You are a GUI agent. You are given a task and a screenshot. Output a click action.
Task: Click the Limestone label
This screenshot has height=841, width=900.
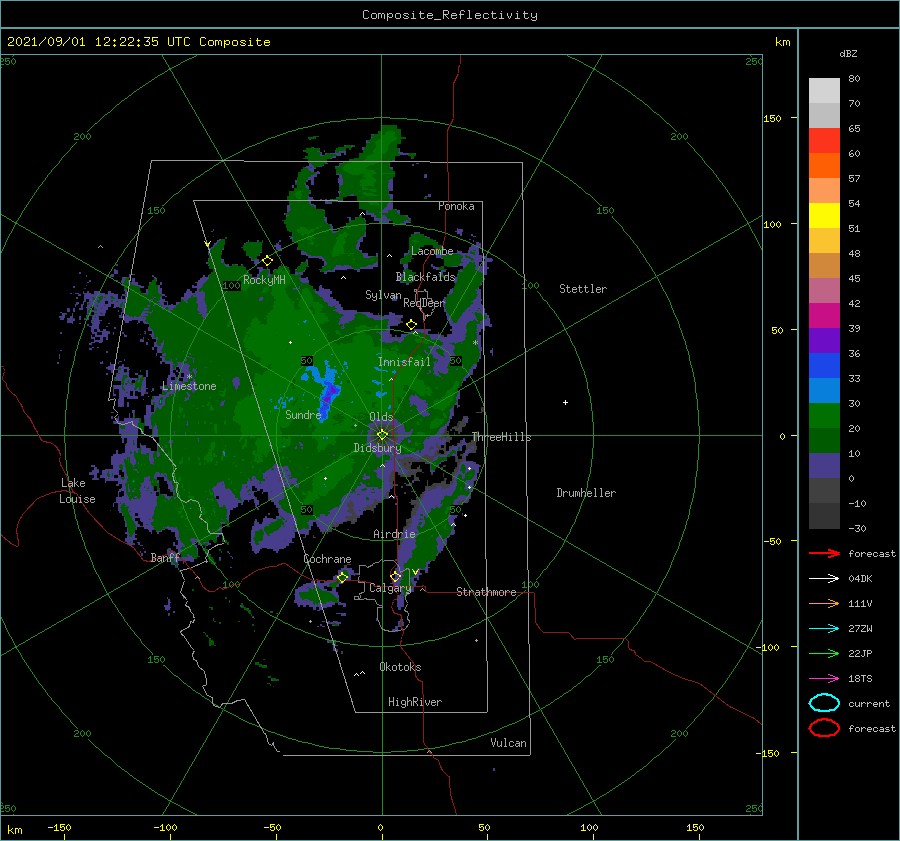[189, 386]
